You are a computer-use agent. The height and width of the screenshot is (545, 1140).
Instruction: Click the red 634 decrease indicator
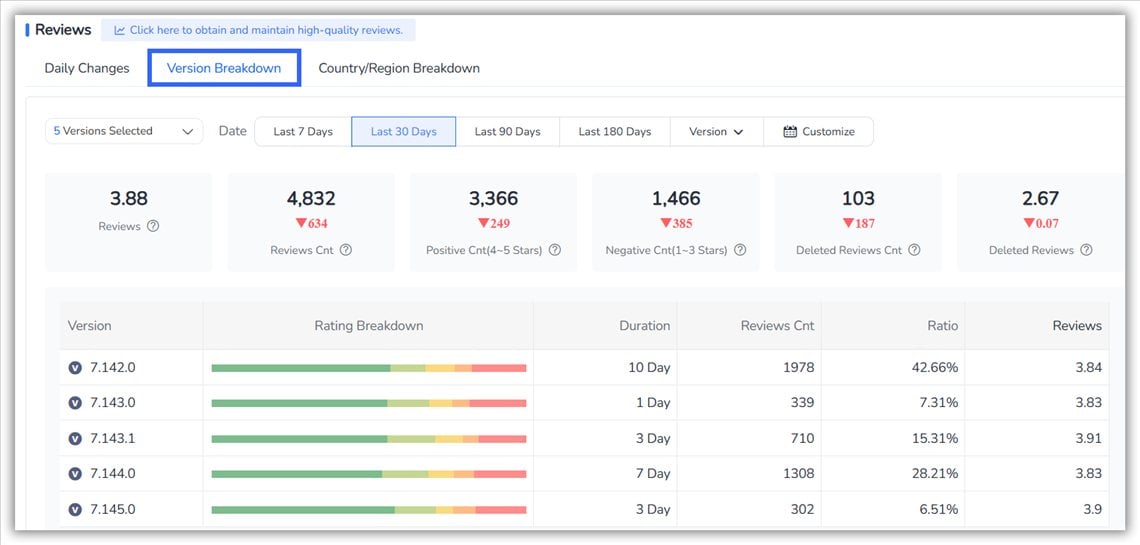click(311, 223)
